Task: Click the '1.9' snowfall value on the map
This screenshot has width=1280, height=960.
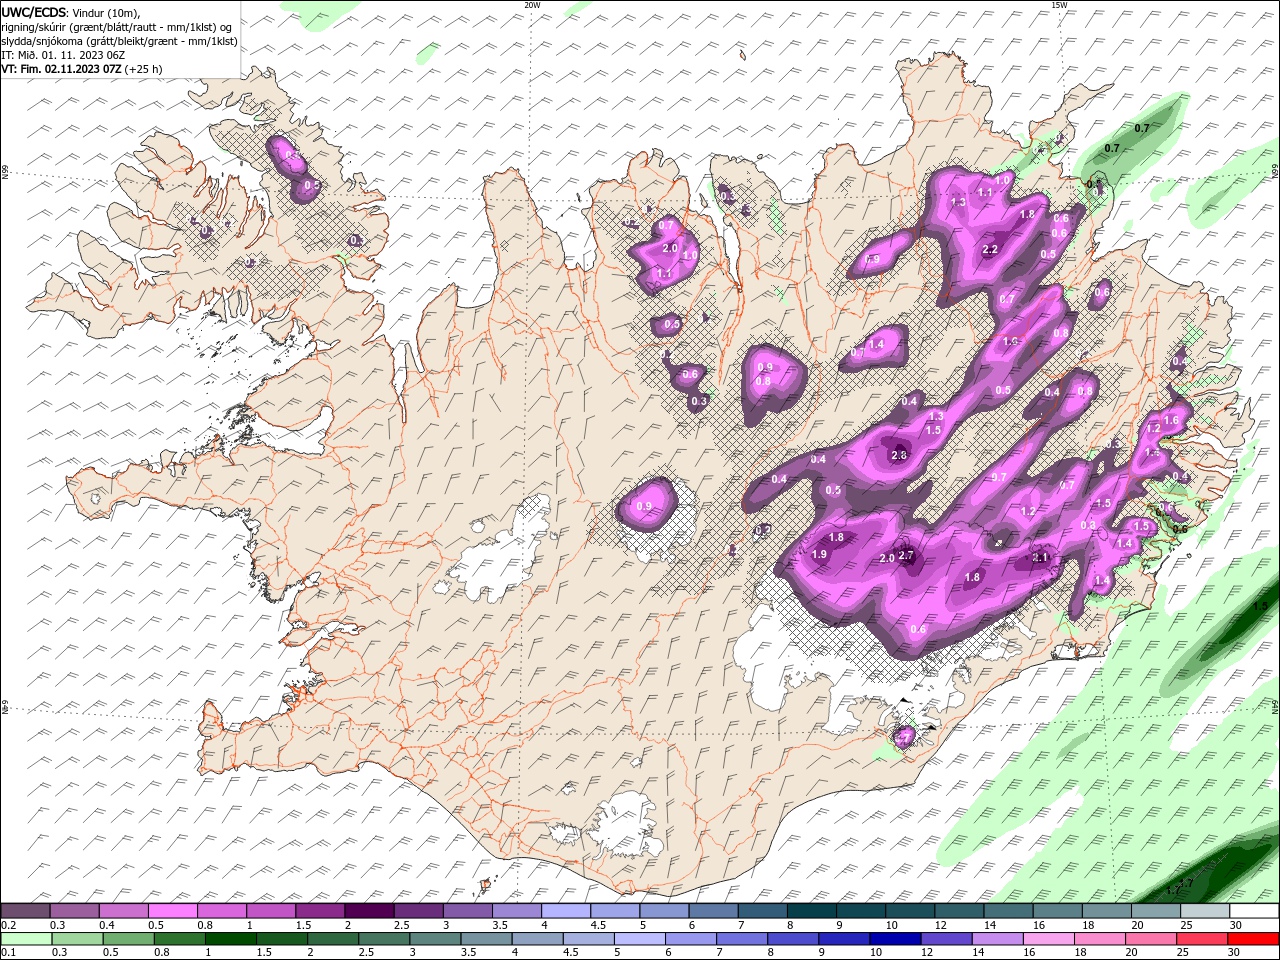Action: (x=819, y=554)
